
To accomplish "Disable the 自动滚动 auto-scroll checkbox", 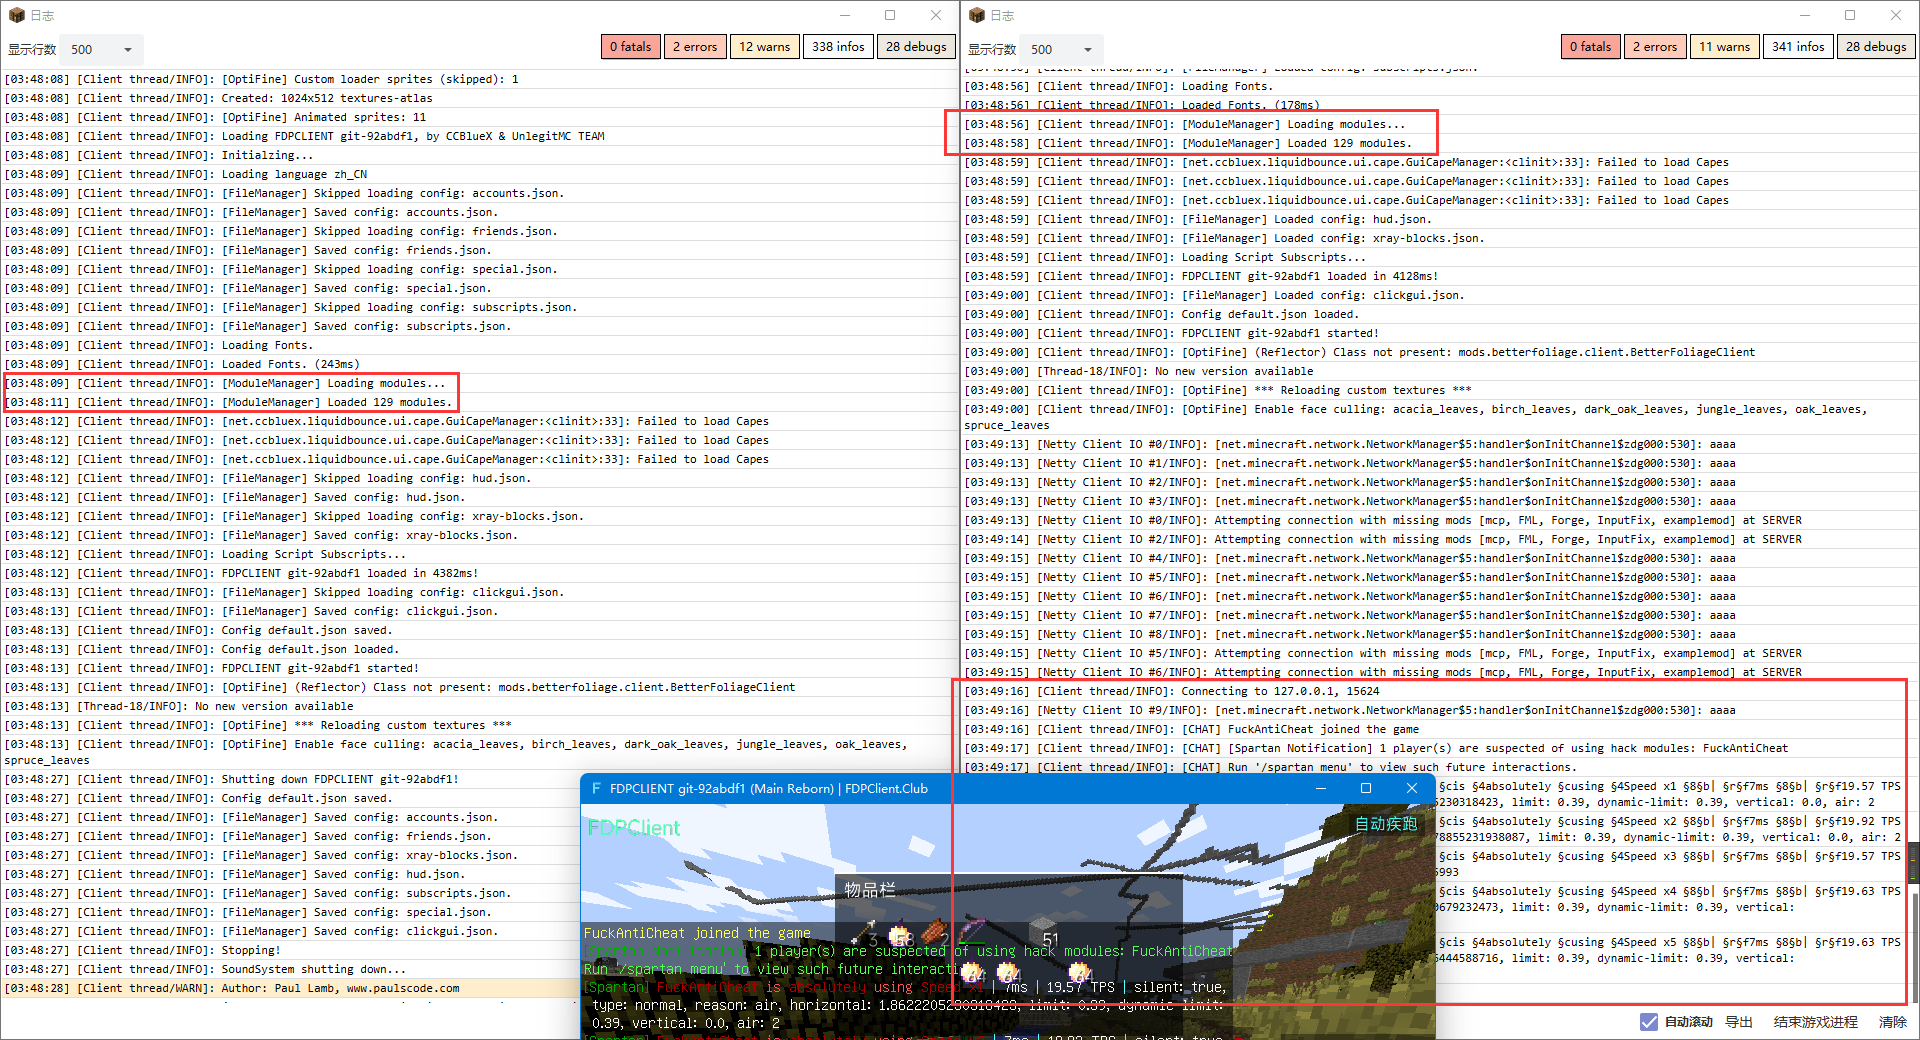I will click(1650, 1022).
